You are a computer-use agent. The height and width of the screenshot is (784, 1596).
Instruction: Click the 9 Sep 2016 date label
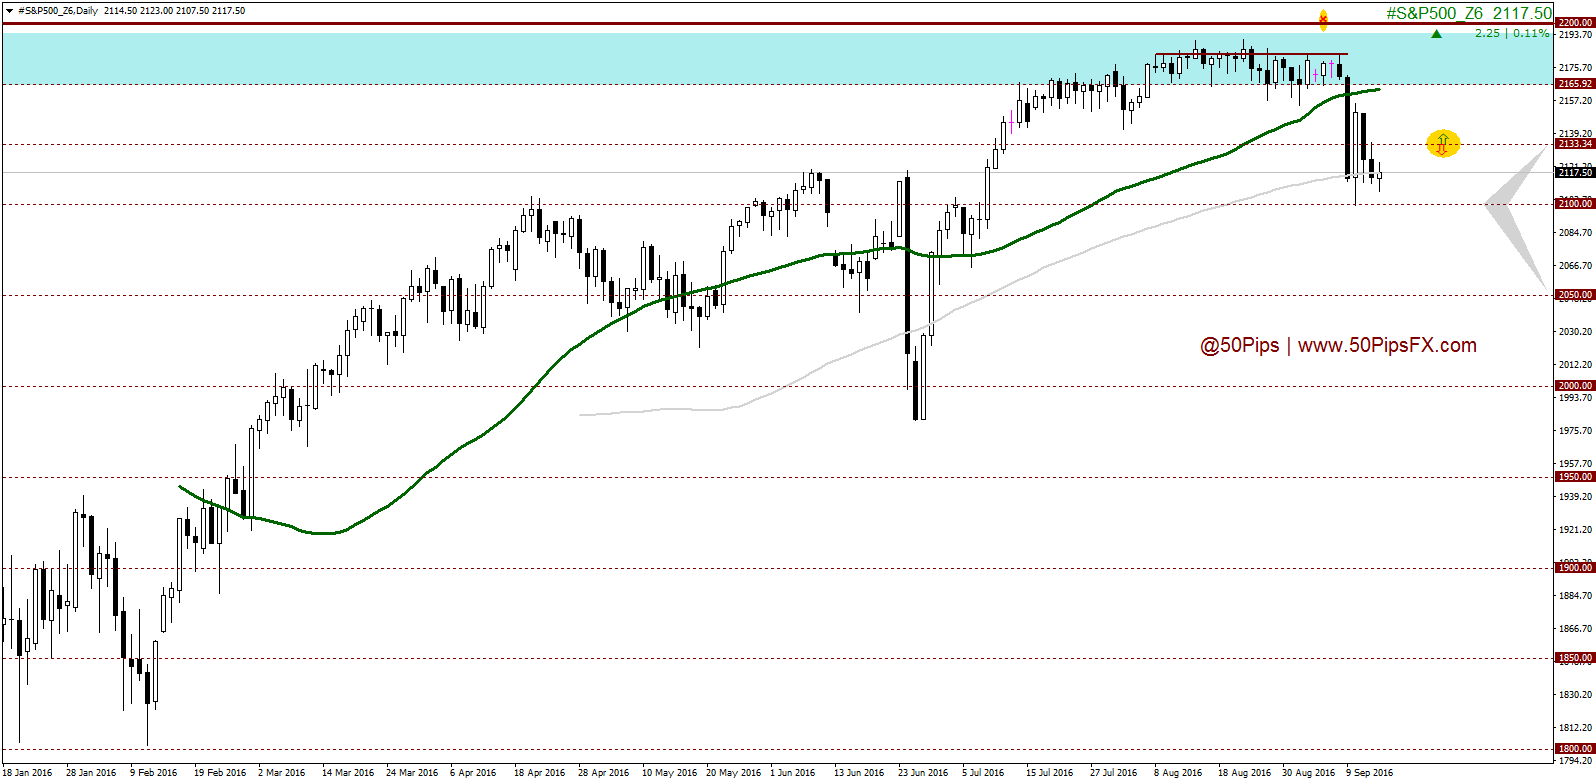coord(1369,773)
